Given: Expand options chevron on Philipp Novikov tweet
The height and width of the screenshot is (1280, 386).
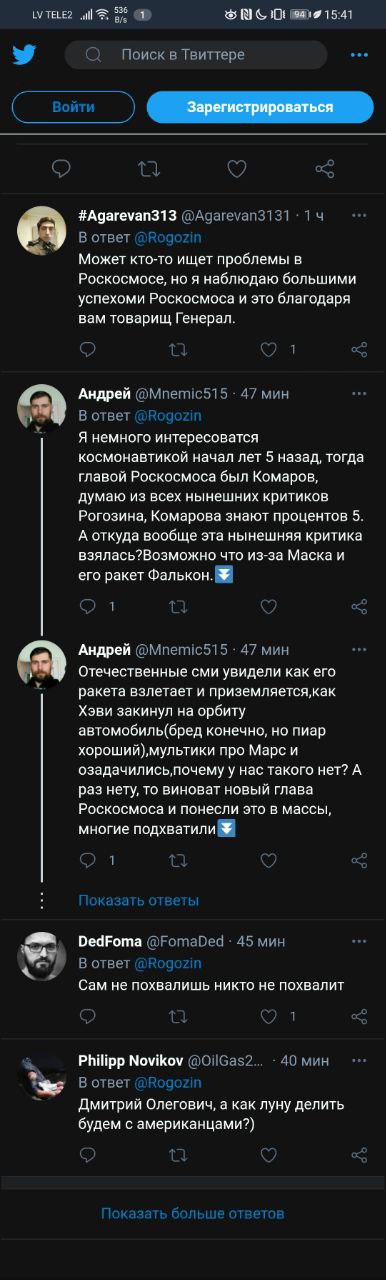Looking at the screenshot, I should coord(360,1060).
